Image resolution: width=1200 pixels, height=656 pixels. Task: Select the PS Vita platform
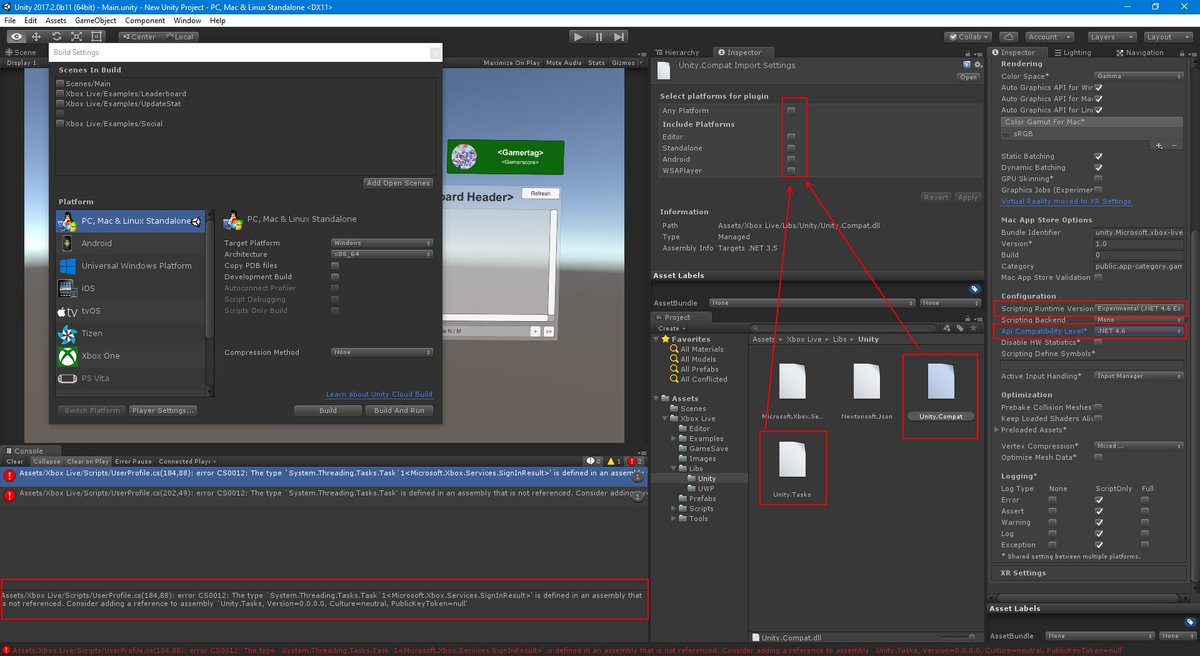(x=130, y=377)
